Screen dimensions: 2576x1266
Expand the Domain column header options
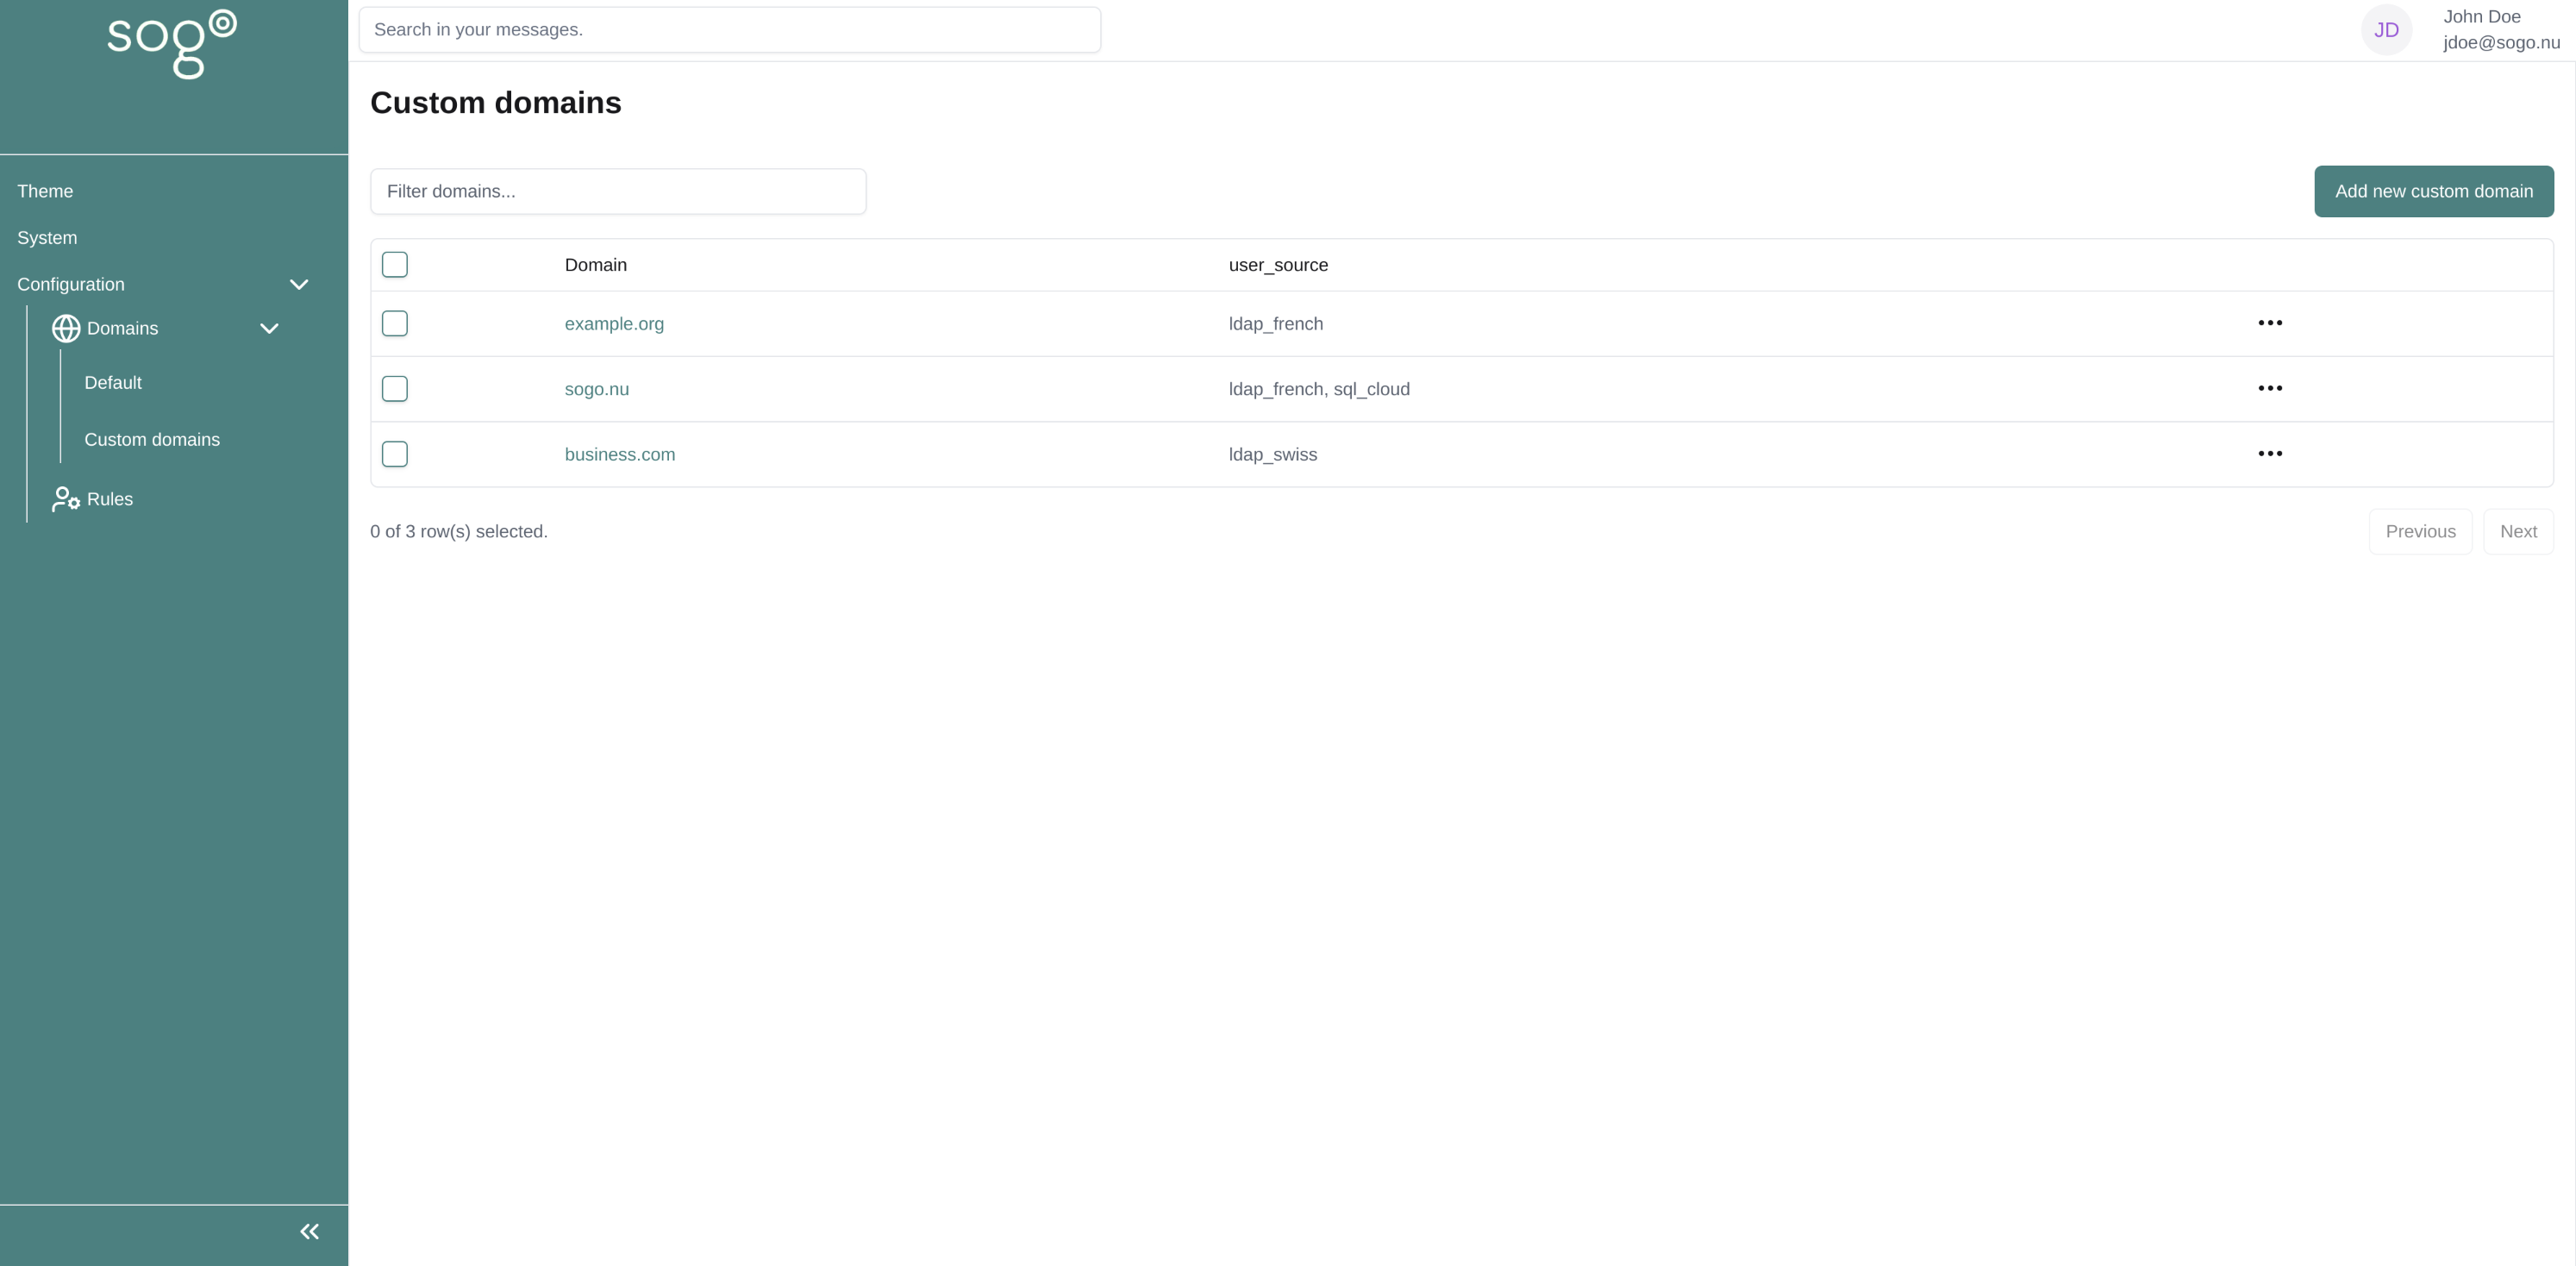click(595, 264)
